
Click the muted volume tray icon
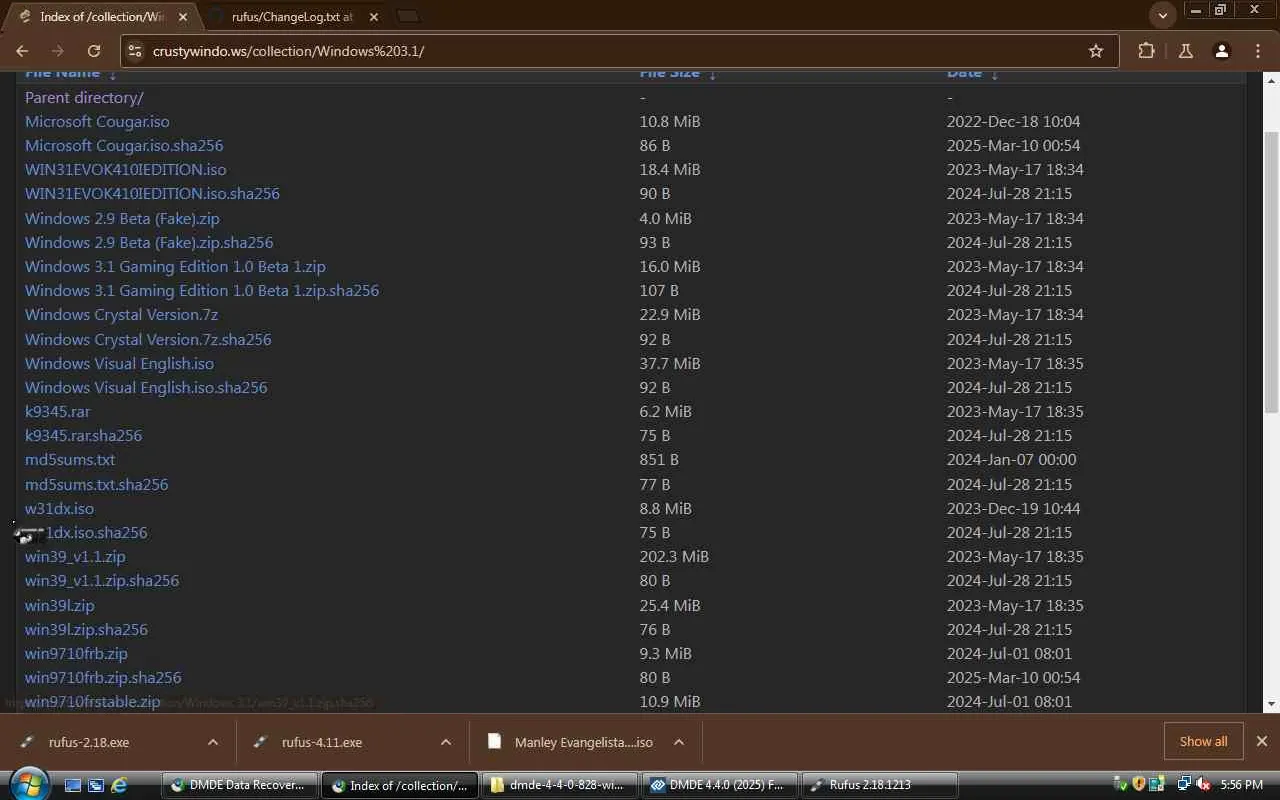[x=1202, y=785]
